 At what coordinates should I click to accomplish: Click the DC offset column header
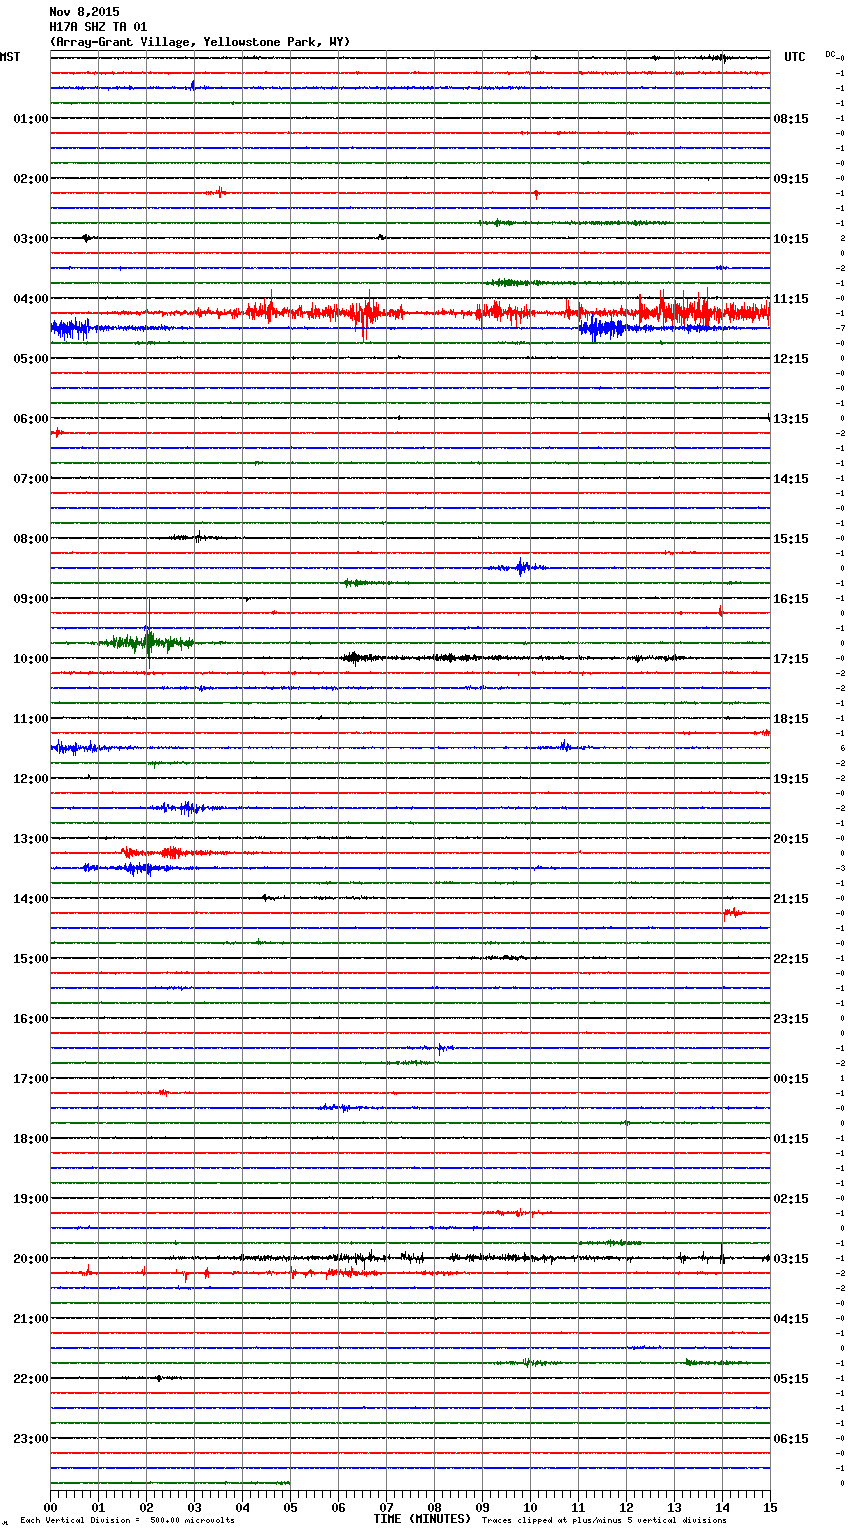830,54
